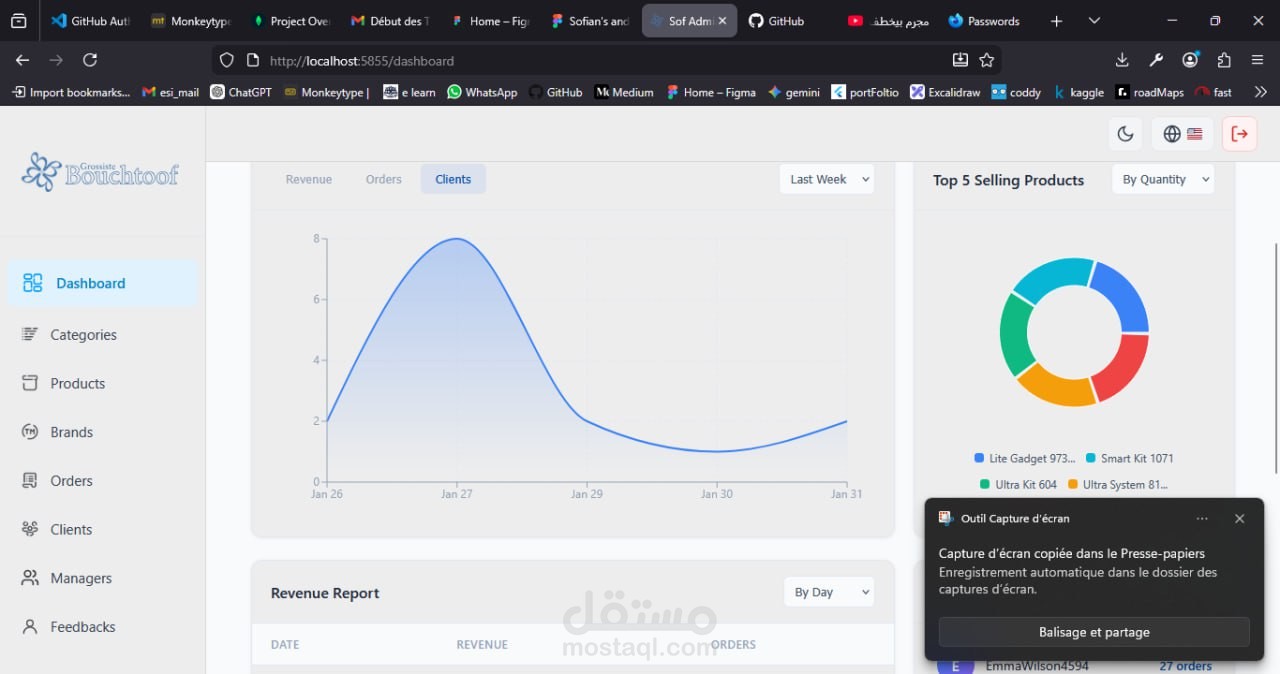
Task: Reload the page with refresh icon
Action: pos(90,60)
